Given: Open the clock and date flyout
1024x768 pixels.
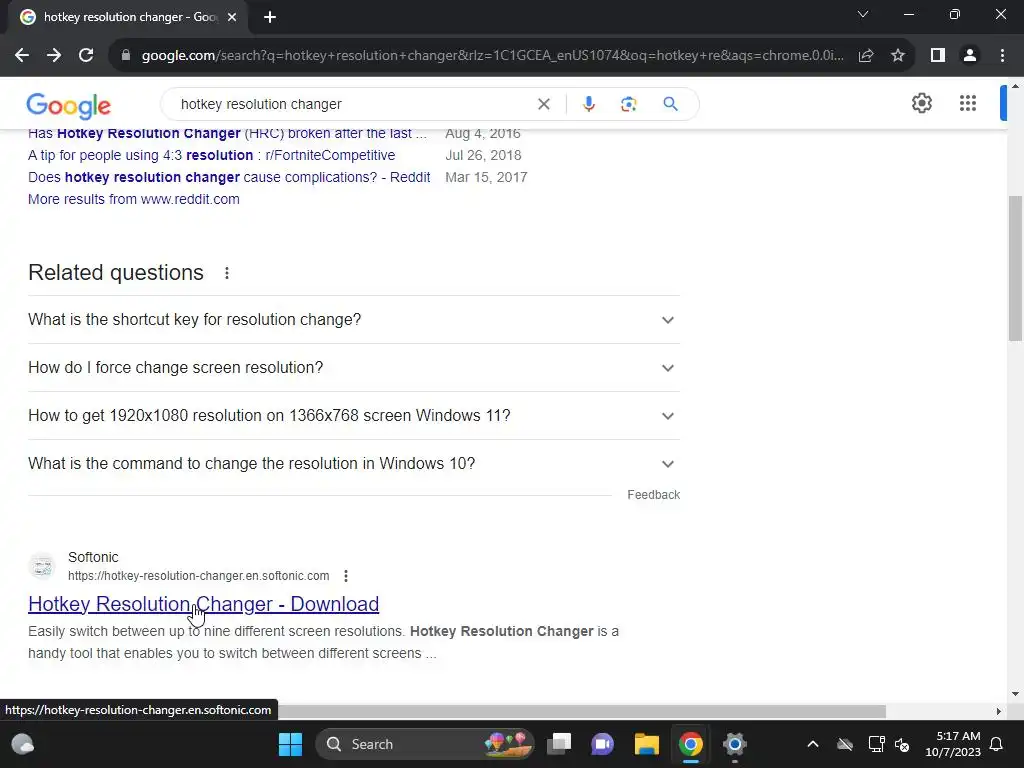Looking at the screenshot, I should (953, 744).
